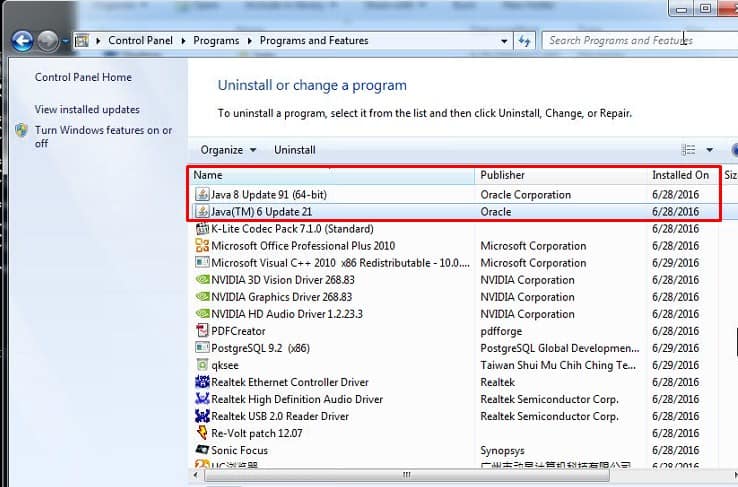Viewport: 738px width, 487px height.
Task: Click the shield icon beside Windows features
Action: [x=21, y=130]
